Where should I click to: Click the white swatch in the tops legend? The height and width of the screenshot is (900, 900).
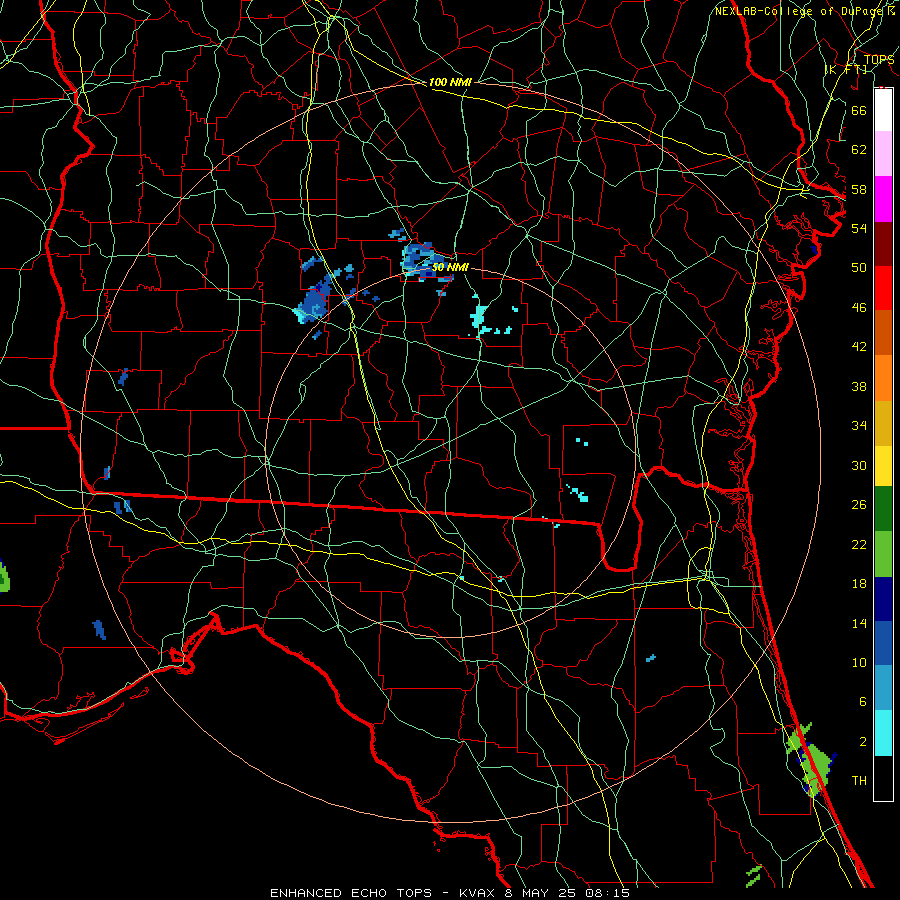pyautogui.click(x=883, y=110)
